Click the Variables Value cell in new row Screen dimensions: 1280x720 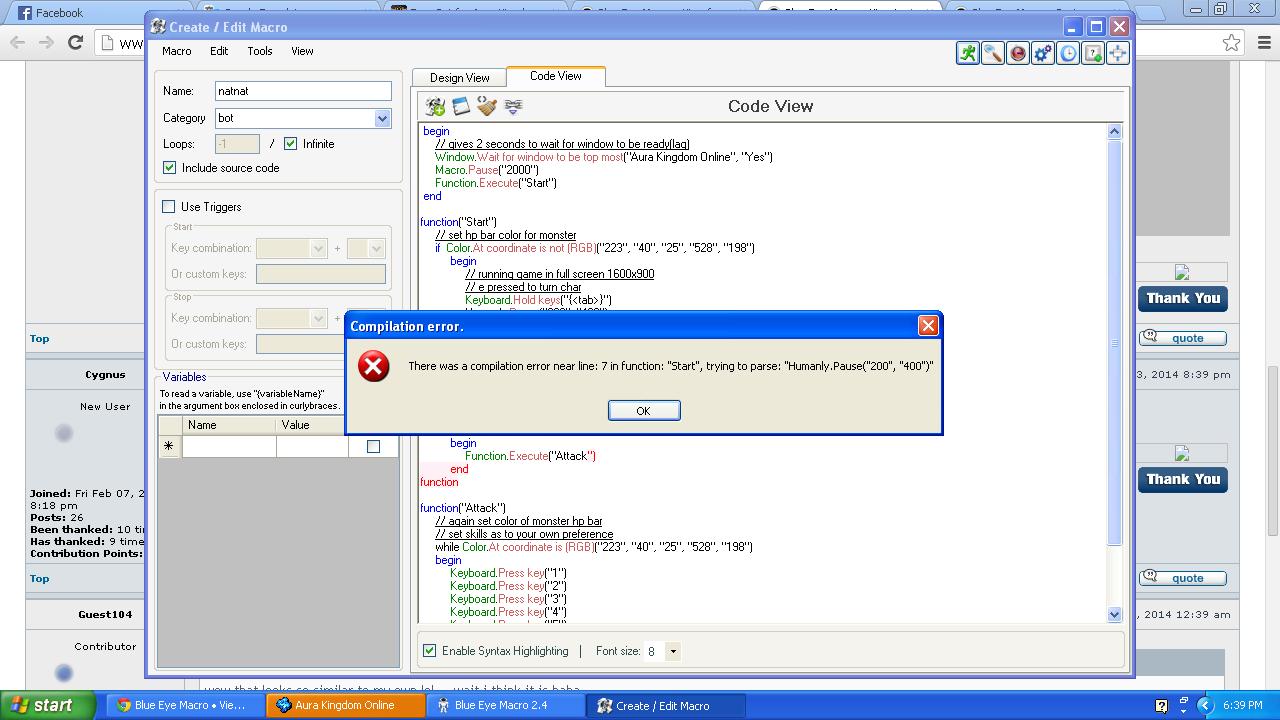(312, 446)
